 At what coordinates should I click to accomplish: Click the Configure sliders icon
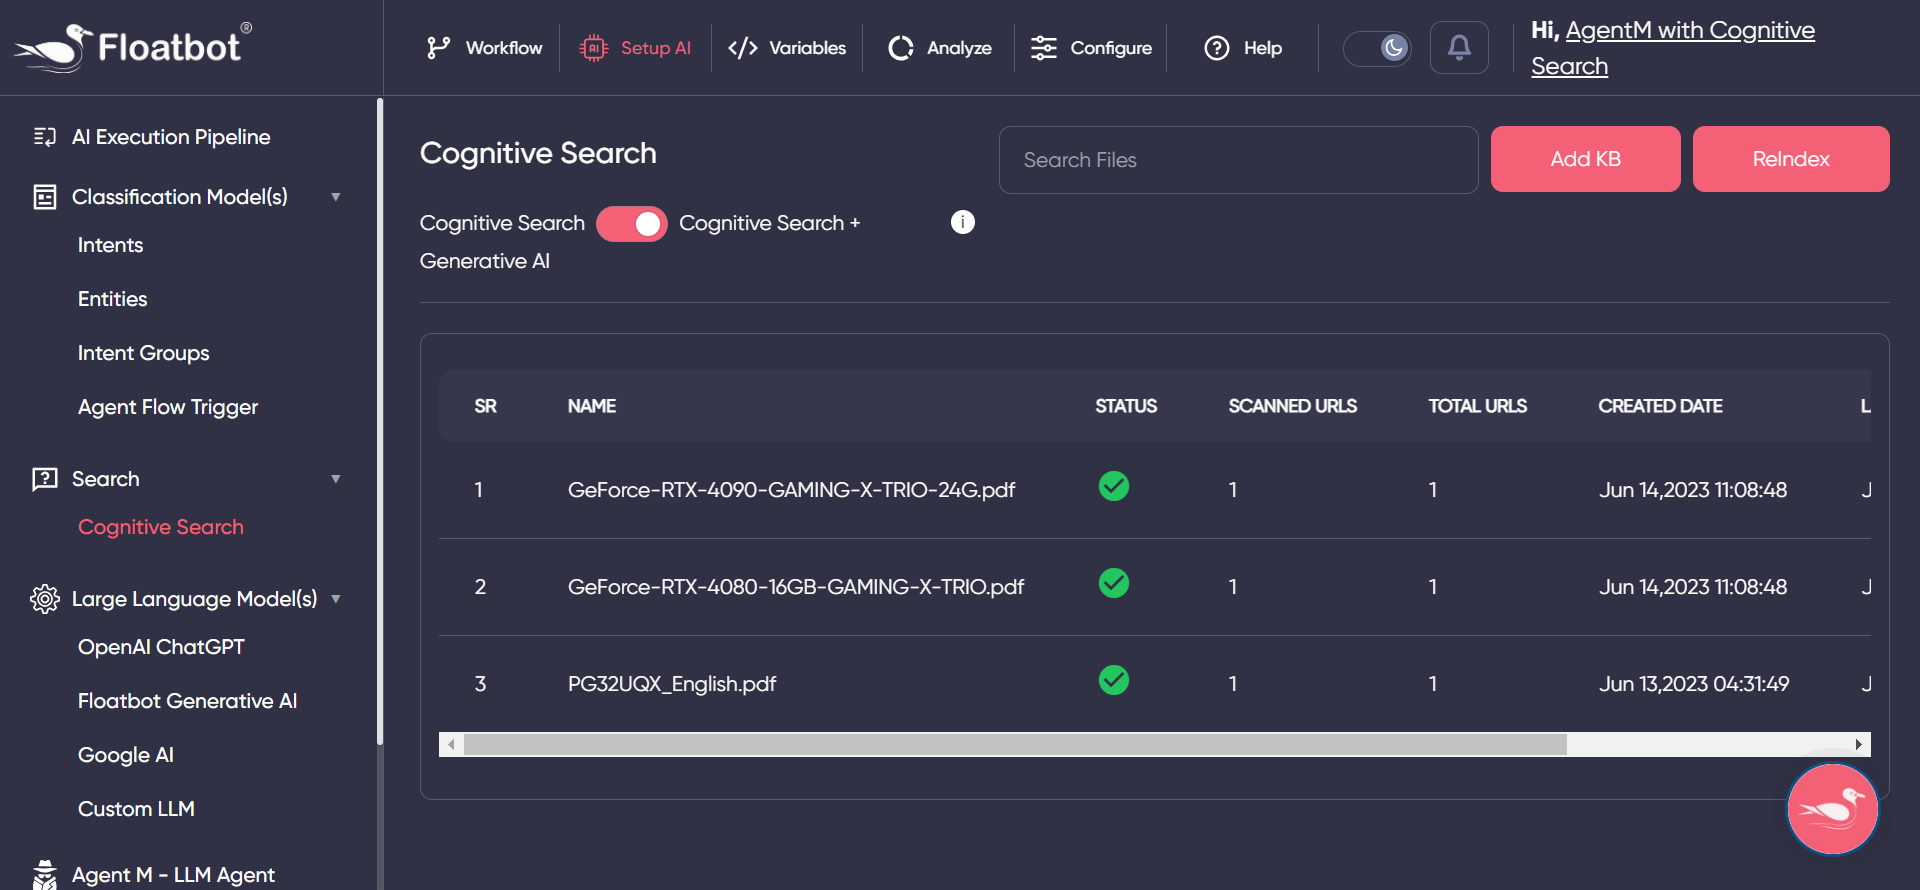tap(1044, 48)
